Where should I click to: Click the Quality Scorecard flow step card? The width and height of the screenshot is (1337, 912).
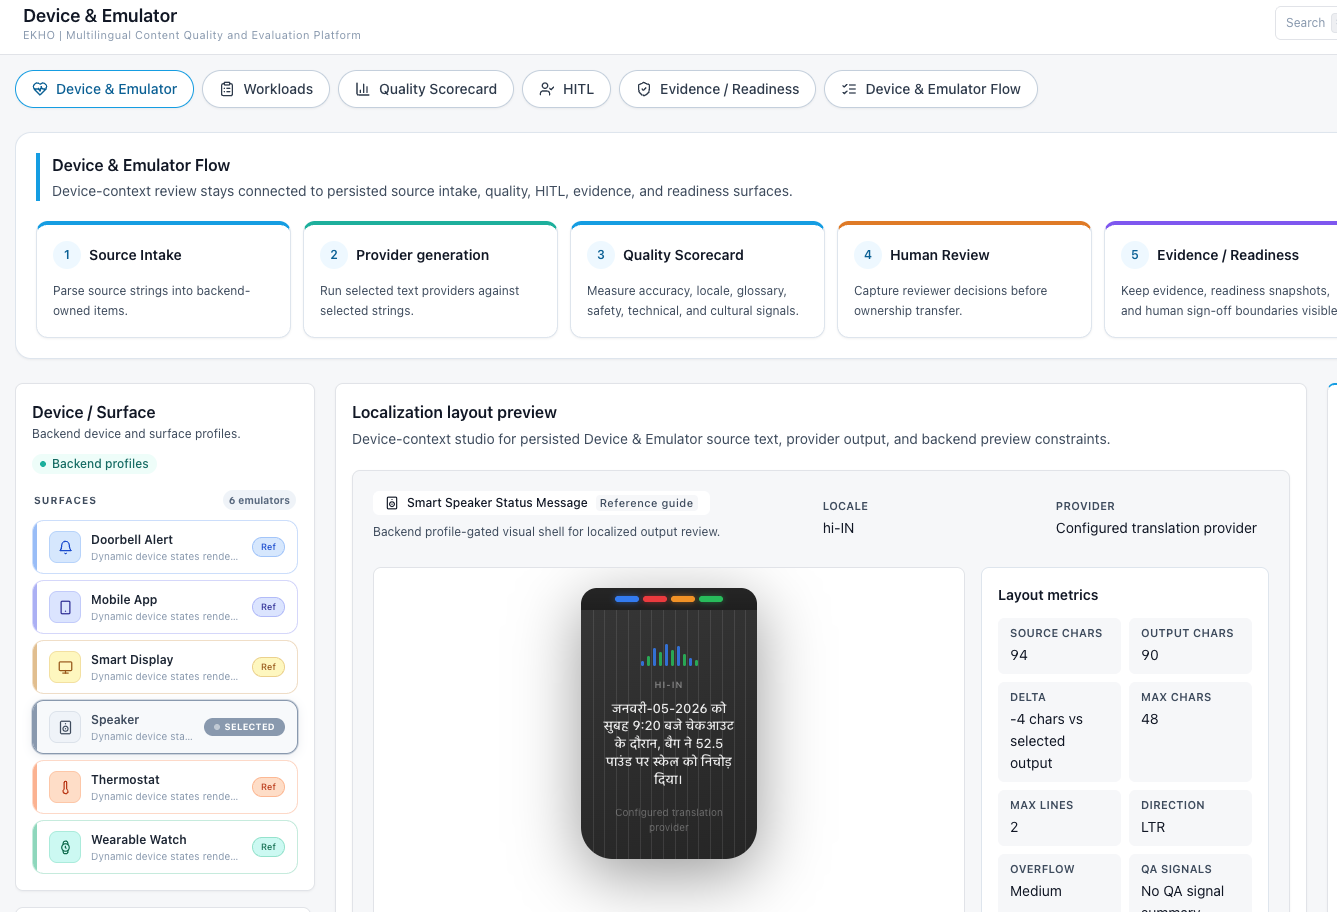coord(697,280)
